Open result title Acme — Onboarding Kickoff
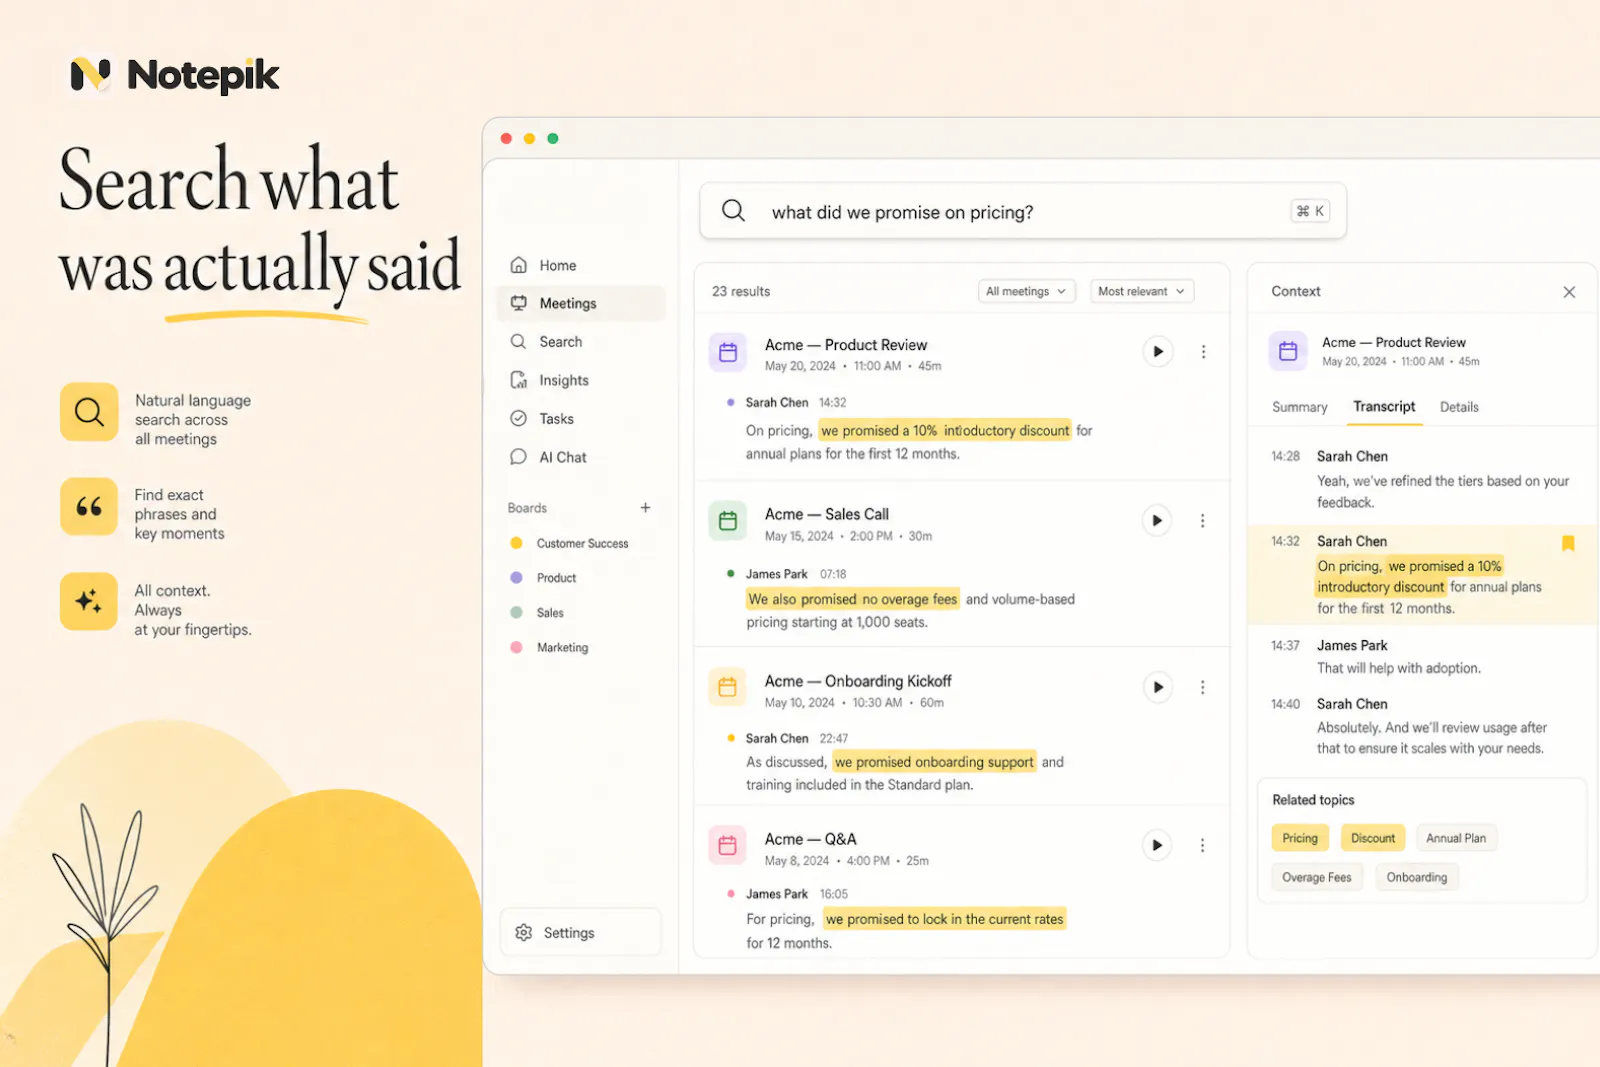Screen dimensions: 1600x1067 click(858, 681)
